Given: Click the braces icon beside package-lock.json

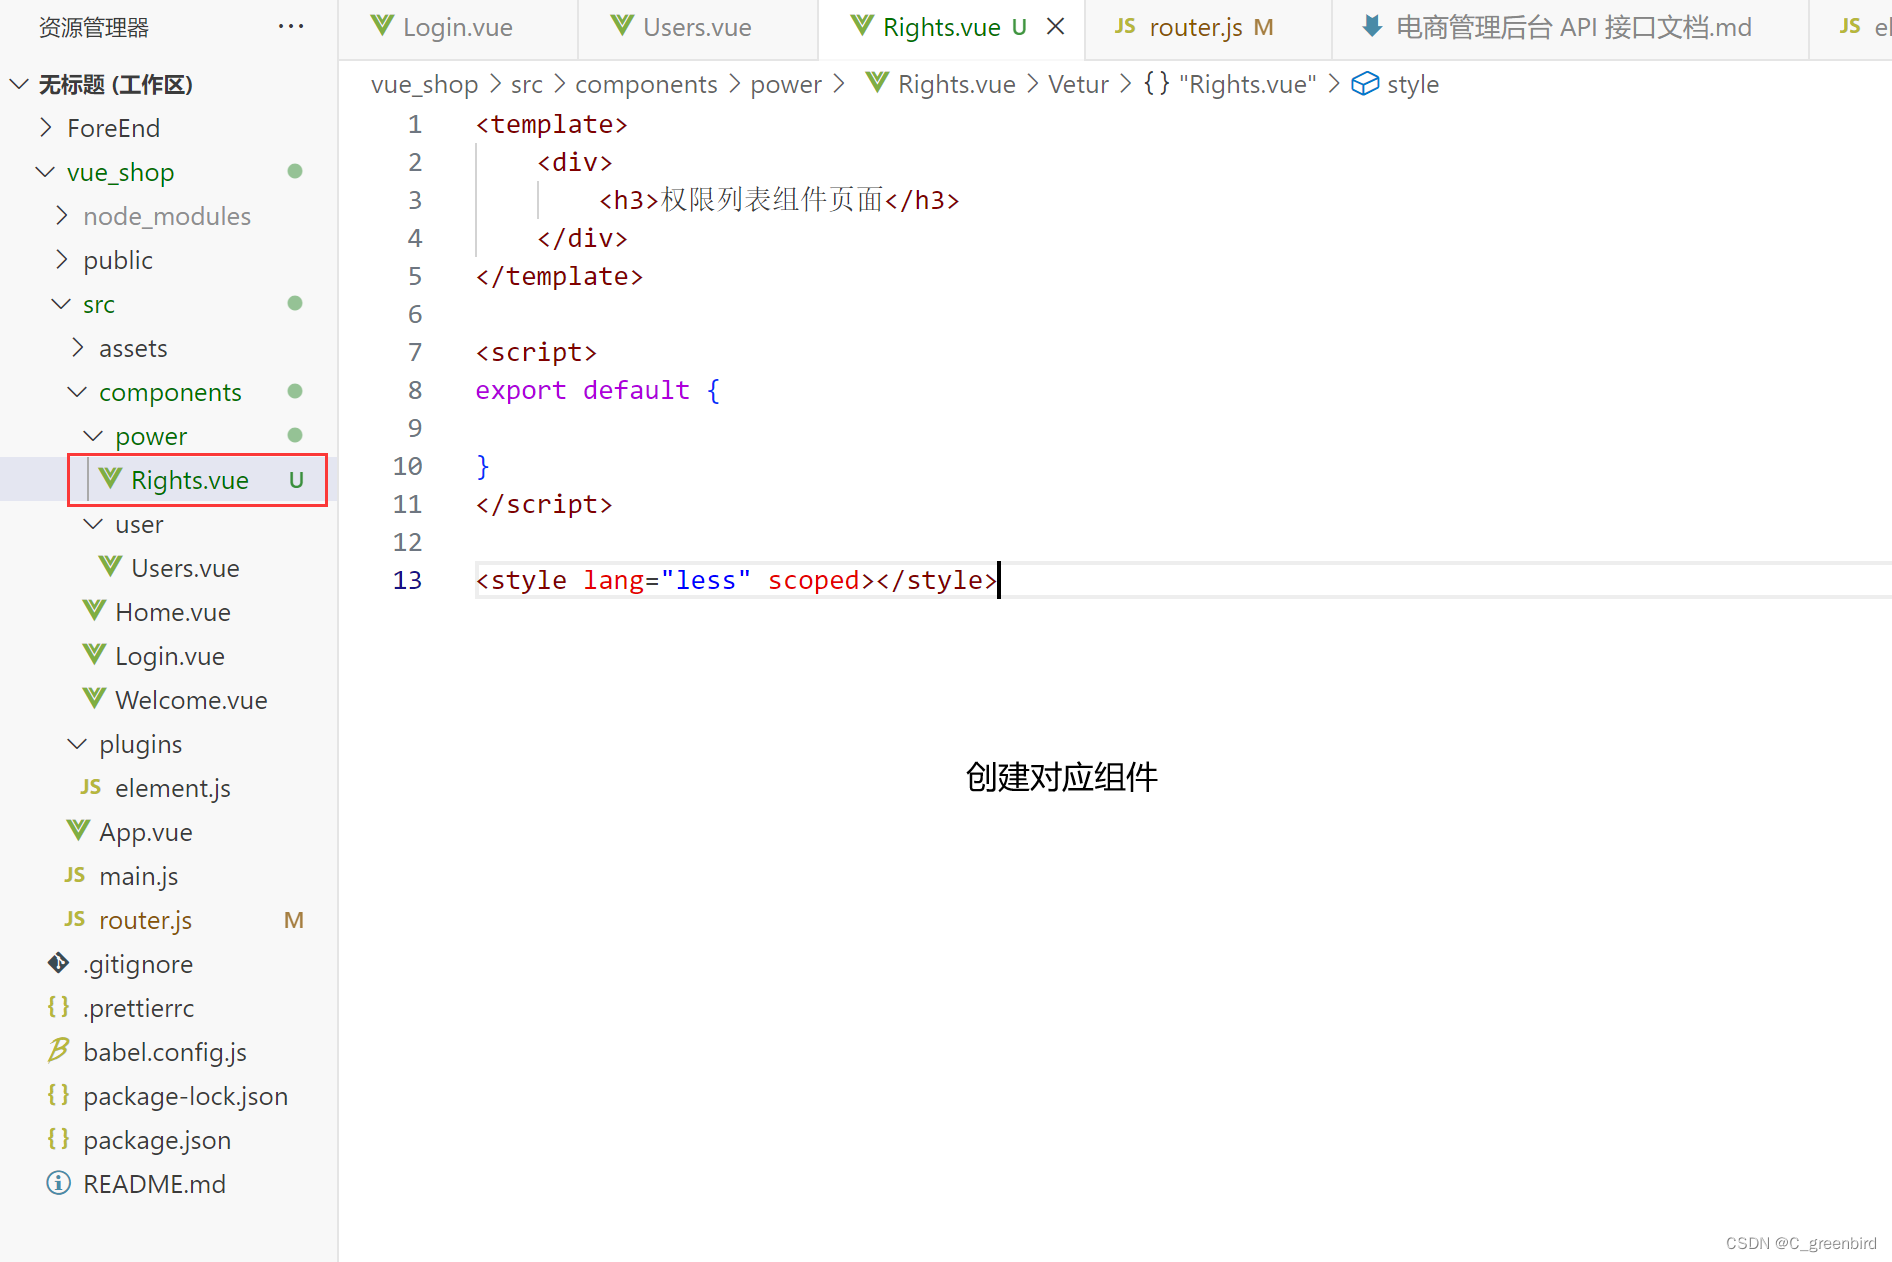Looking at the screenshot, I should click(x=59, y=1095).
